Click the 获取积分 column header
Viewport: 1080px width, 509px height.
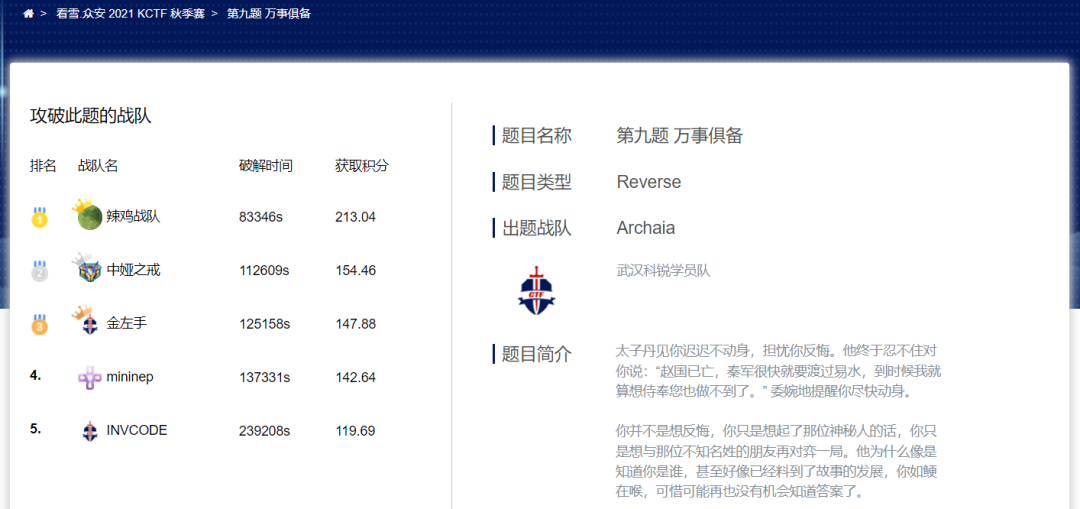tap(362, 166)
